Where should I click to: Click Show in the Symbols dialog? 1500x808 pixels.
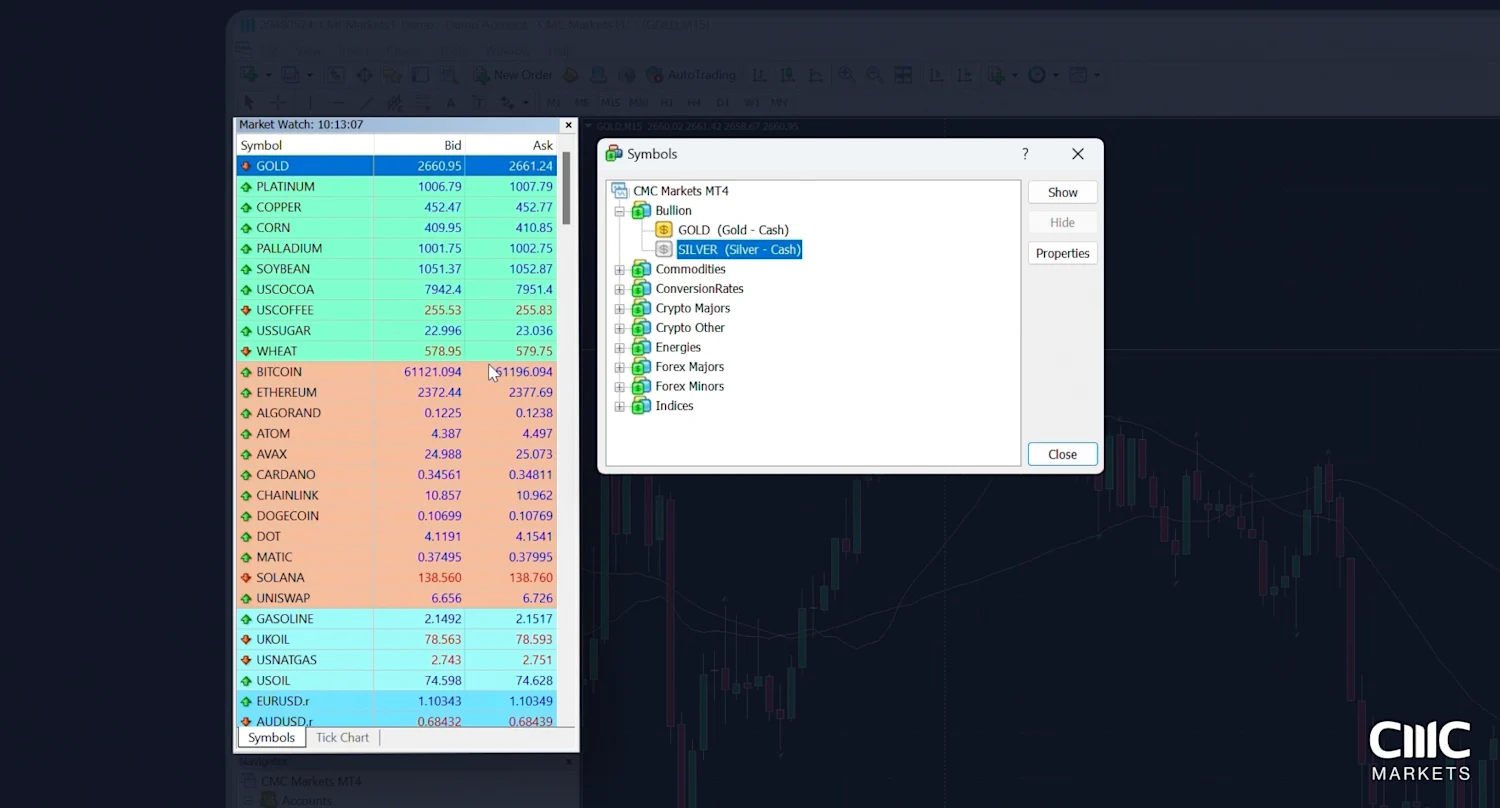pyautogui.click(x=1062, y=192)
